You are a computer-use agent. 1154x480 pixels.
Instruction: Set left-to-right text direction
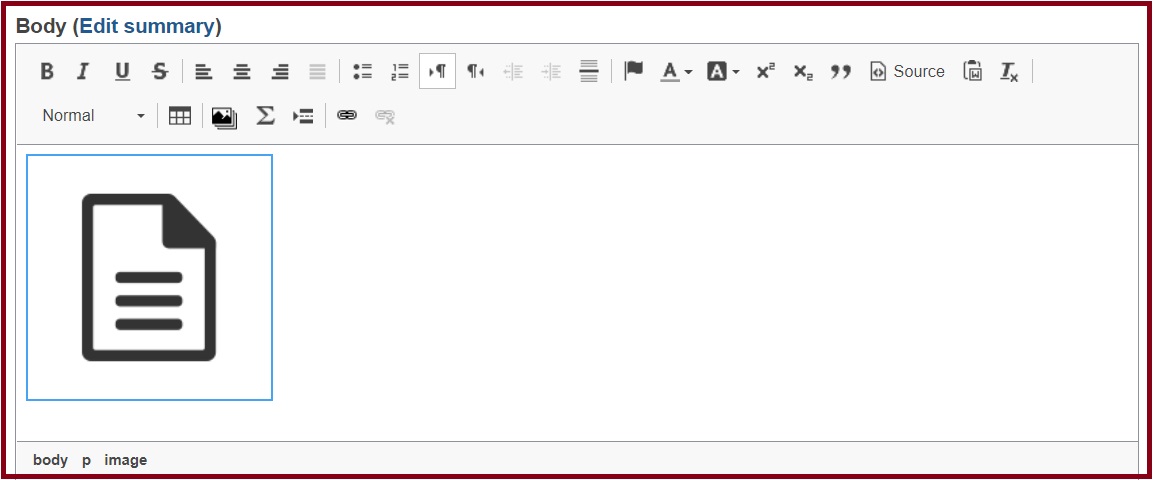[438, 71]
